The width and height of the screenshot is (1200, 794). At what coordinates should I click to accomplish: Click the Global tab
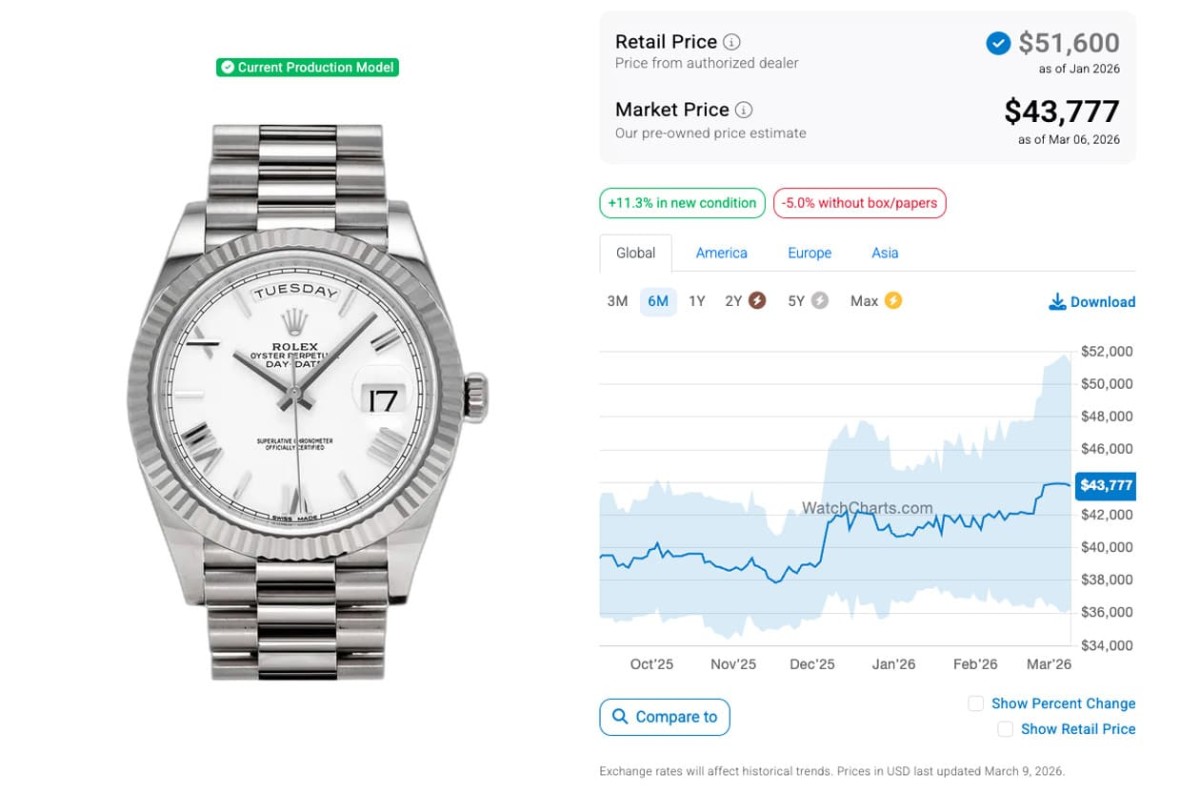click(635, 253)
